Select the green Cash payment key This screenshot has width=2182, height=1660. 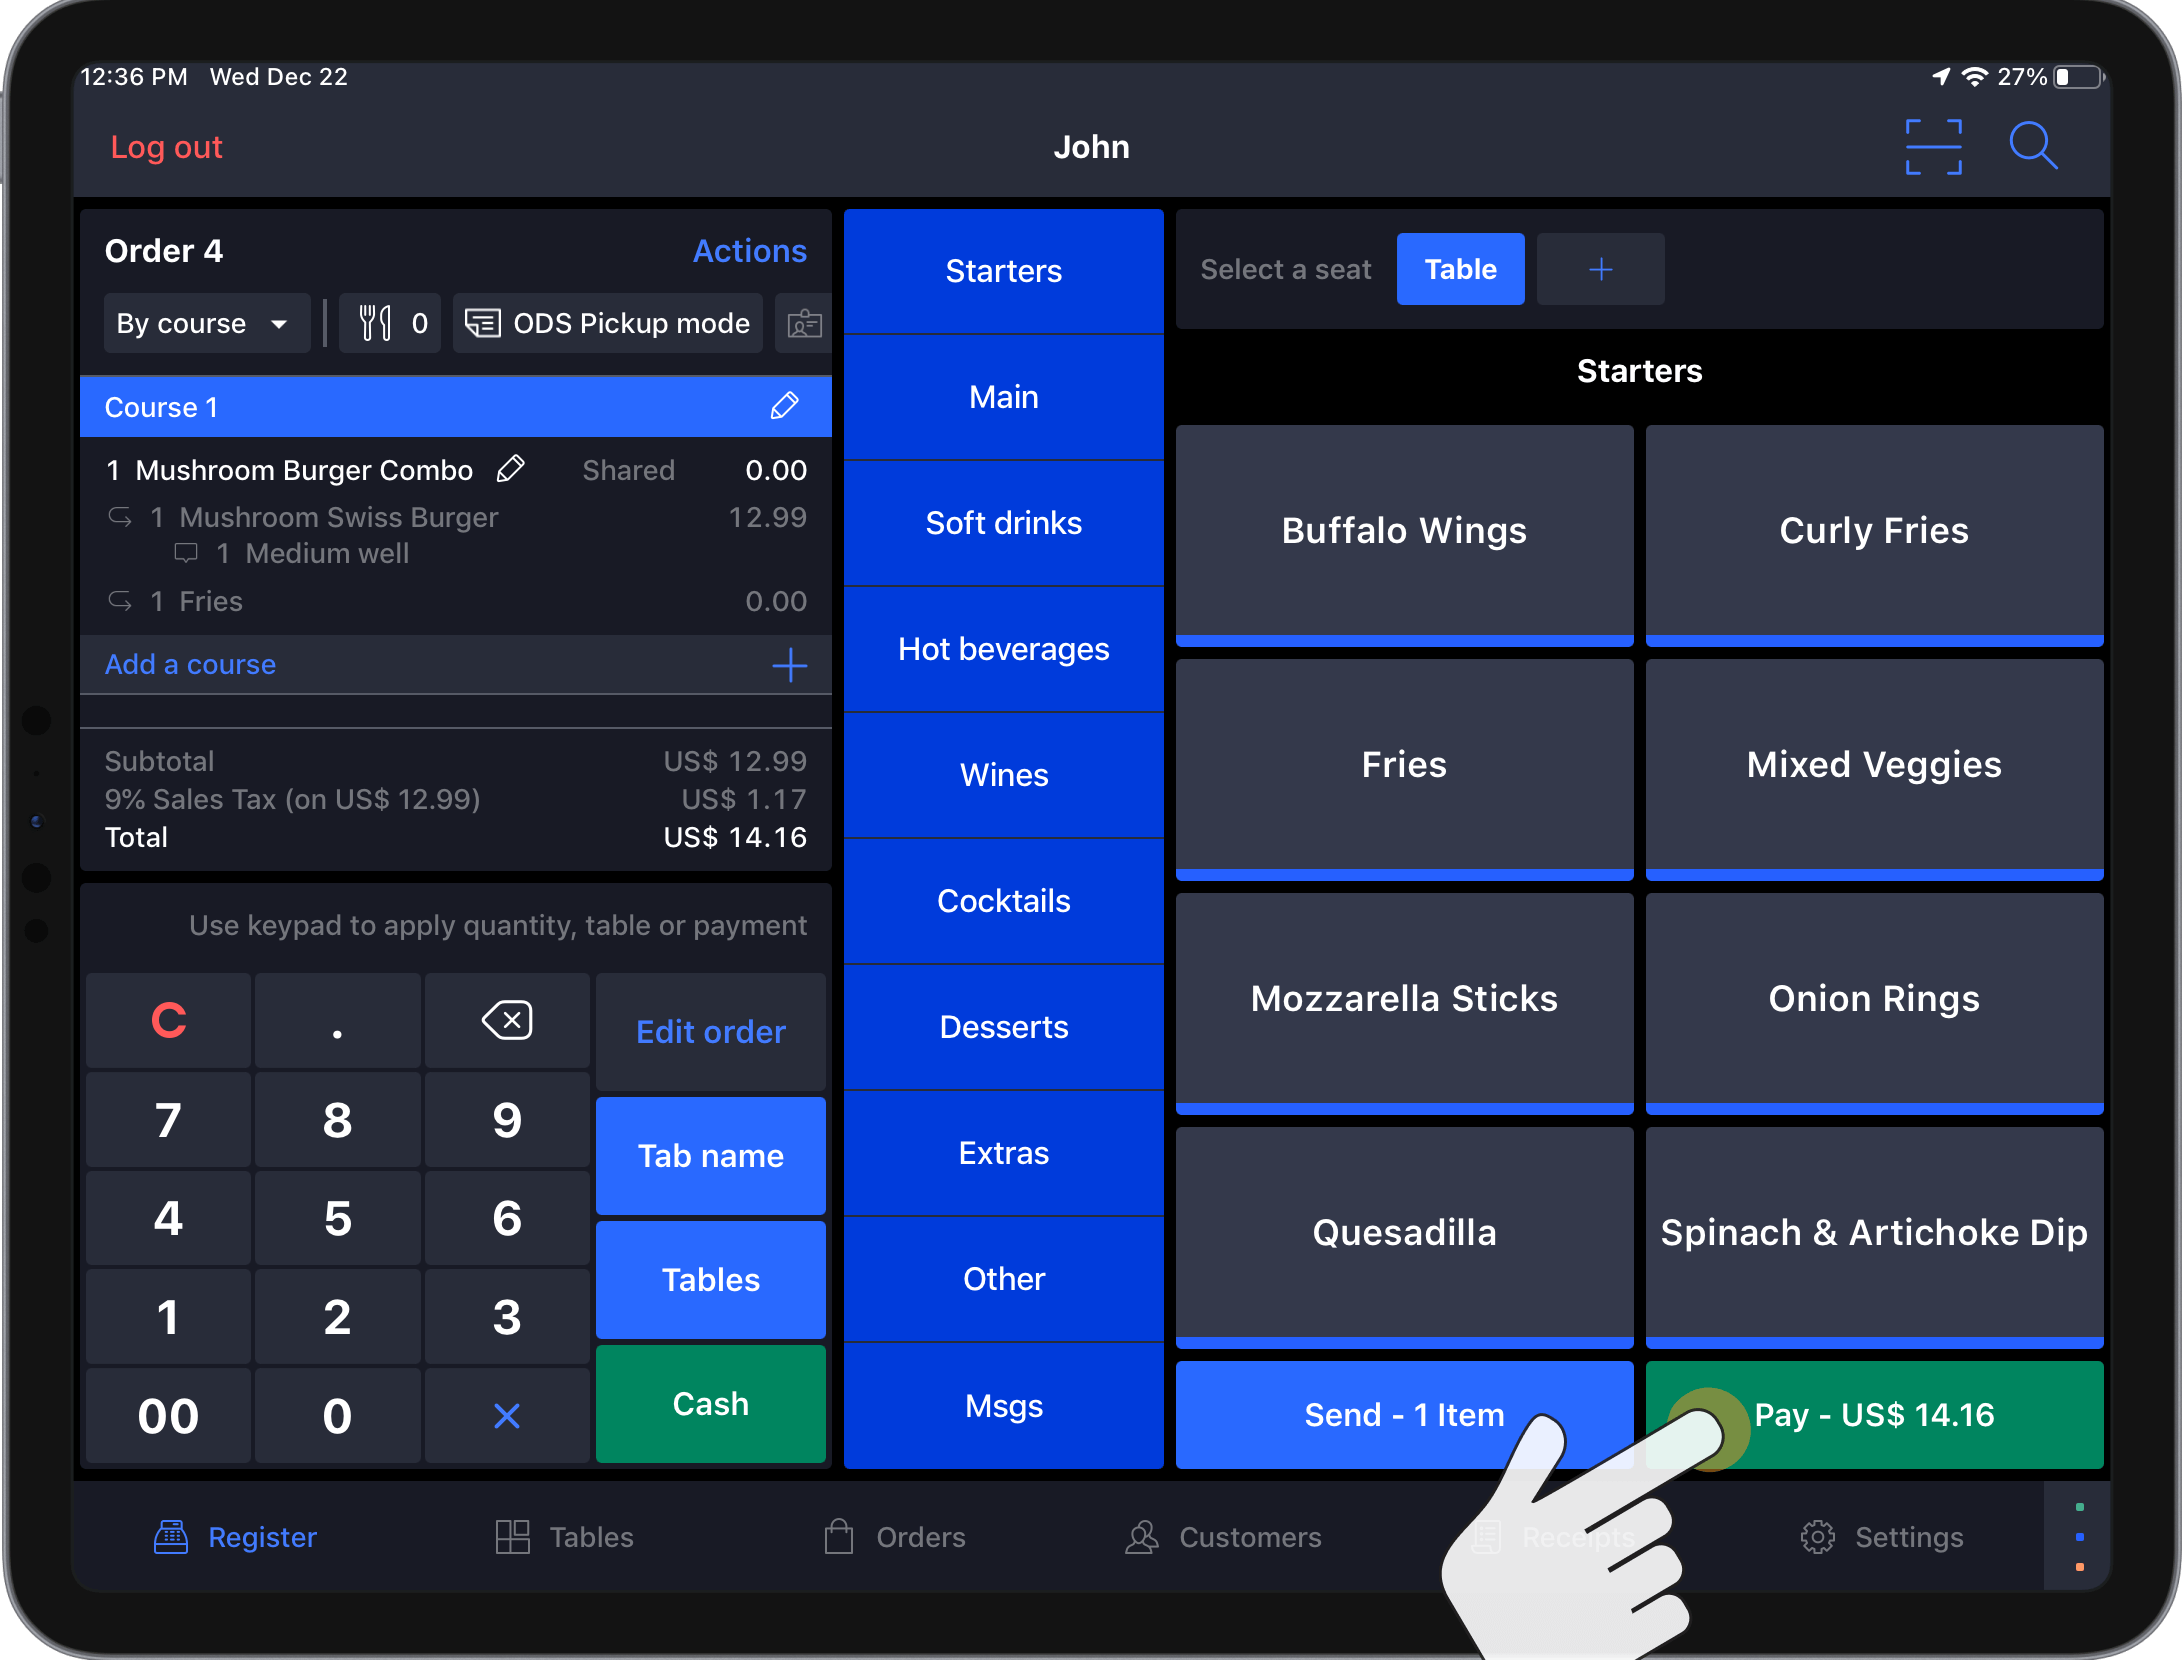click(710, 1403)
